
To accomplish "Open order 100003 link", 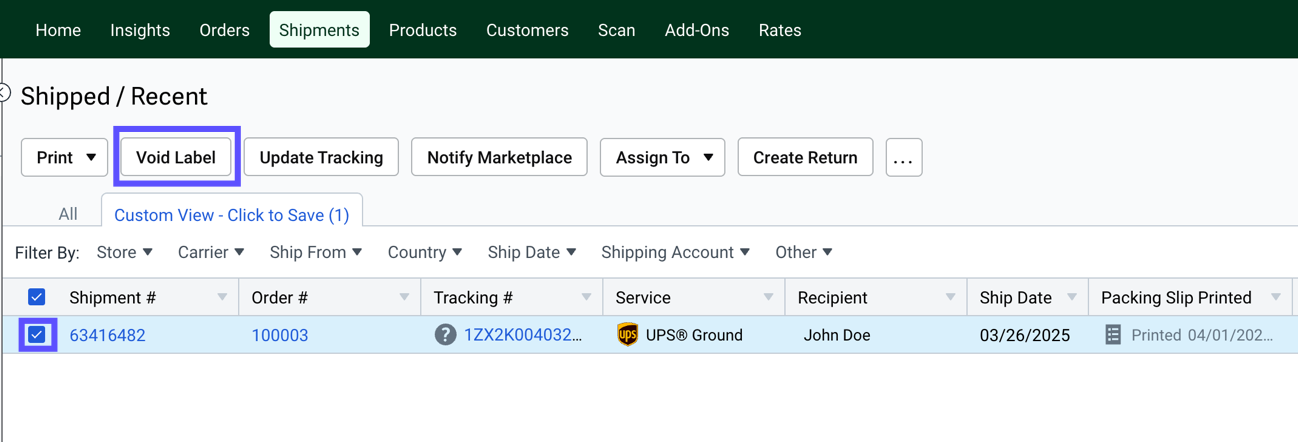I will click(280, 335).
